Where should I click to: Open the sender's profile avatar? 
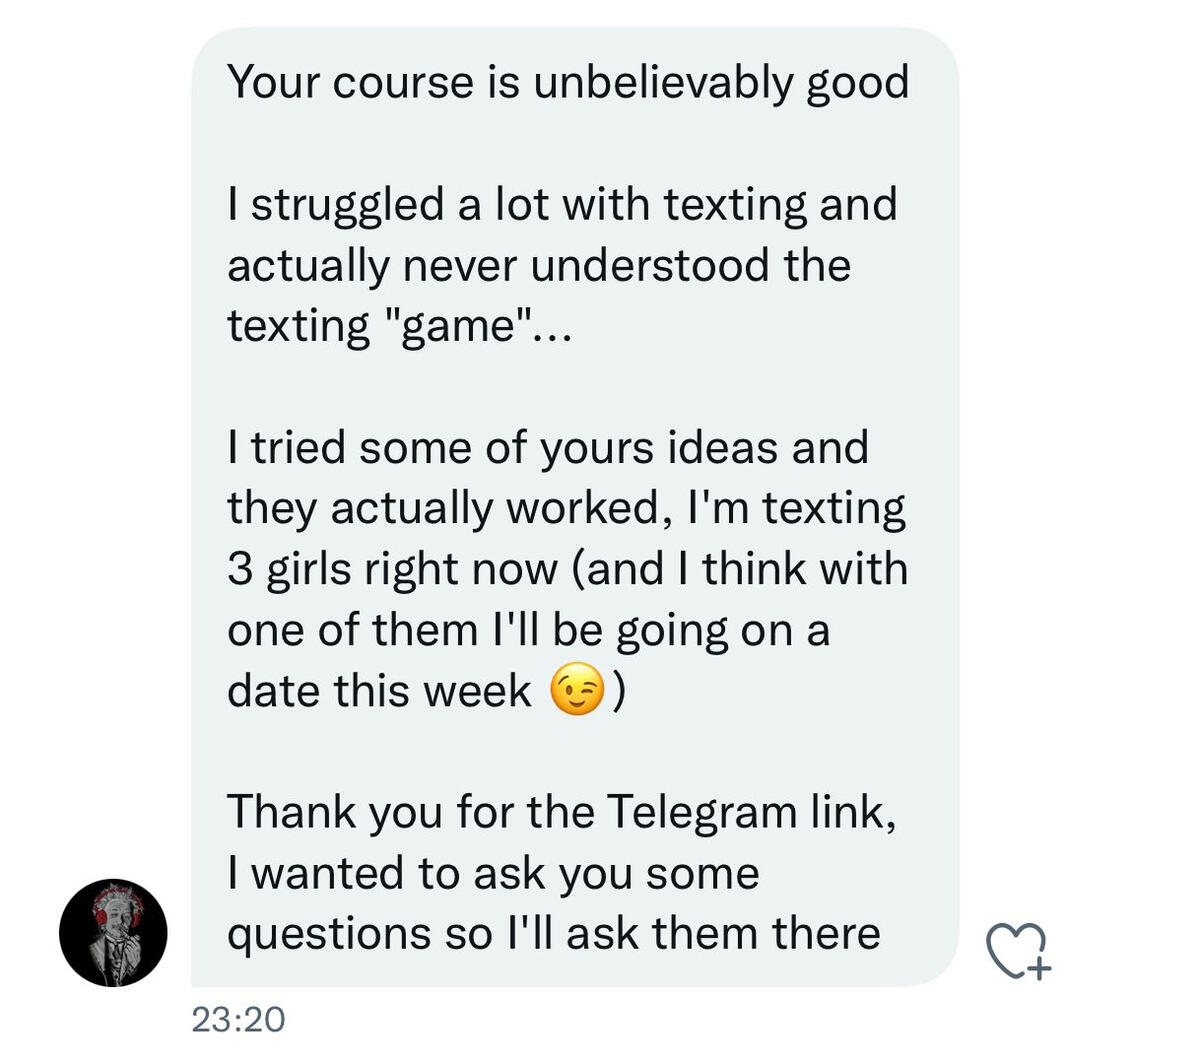click(x=113, y=933)
